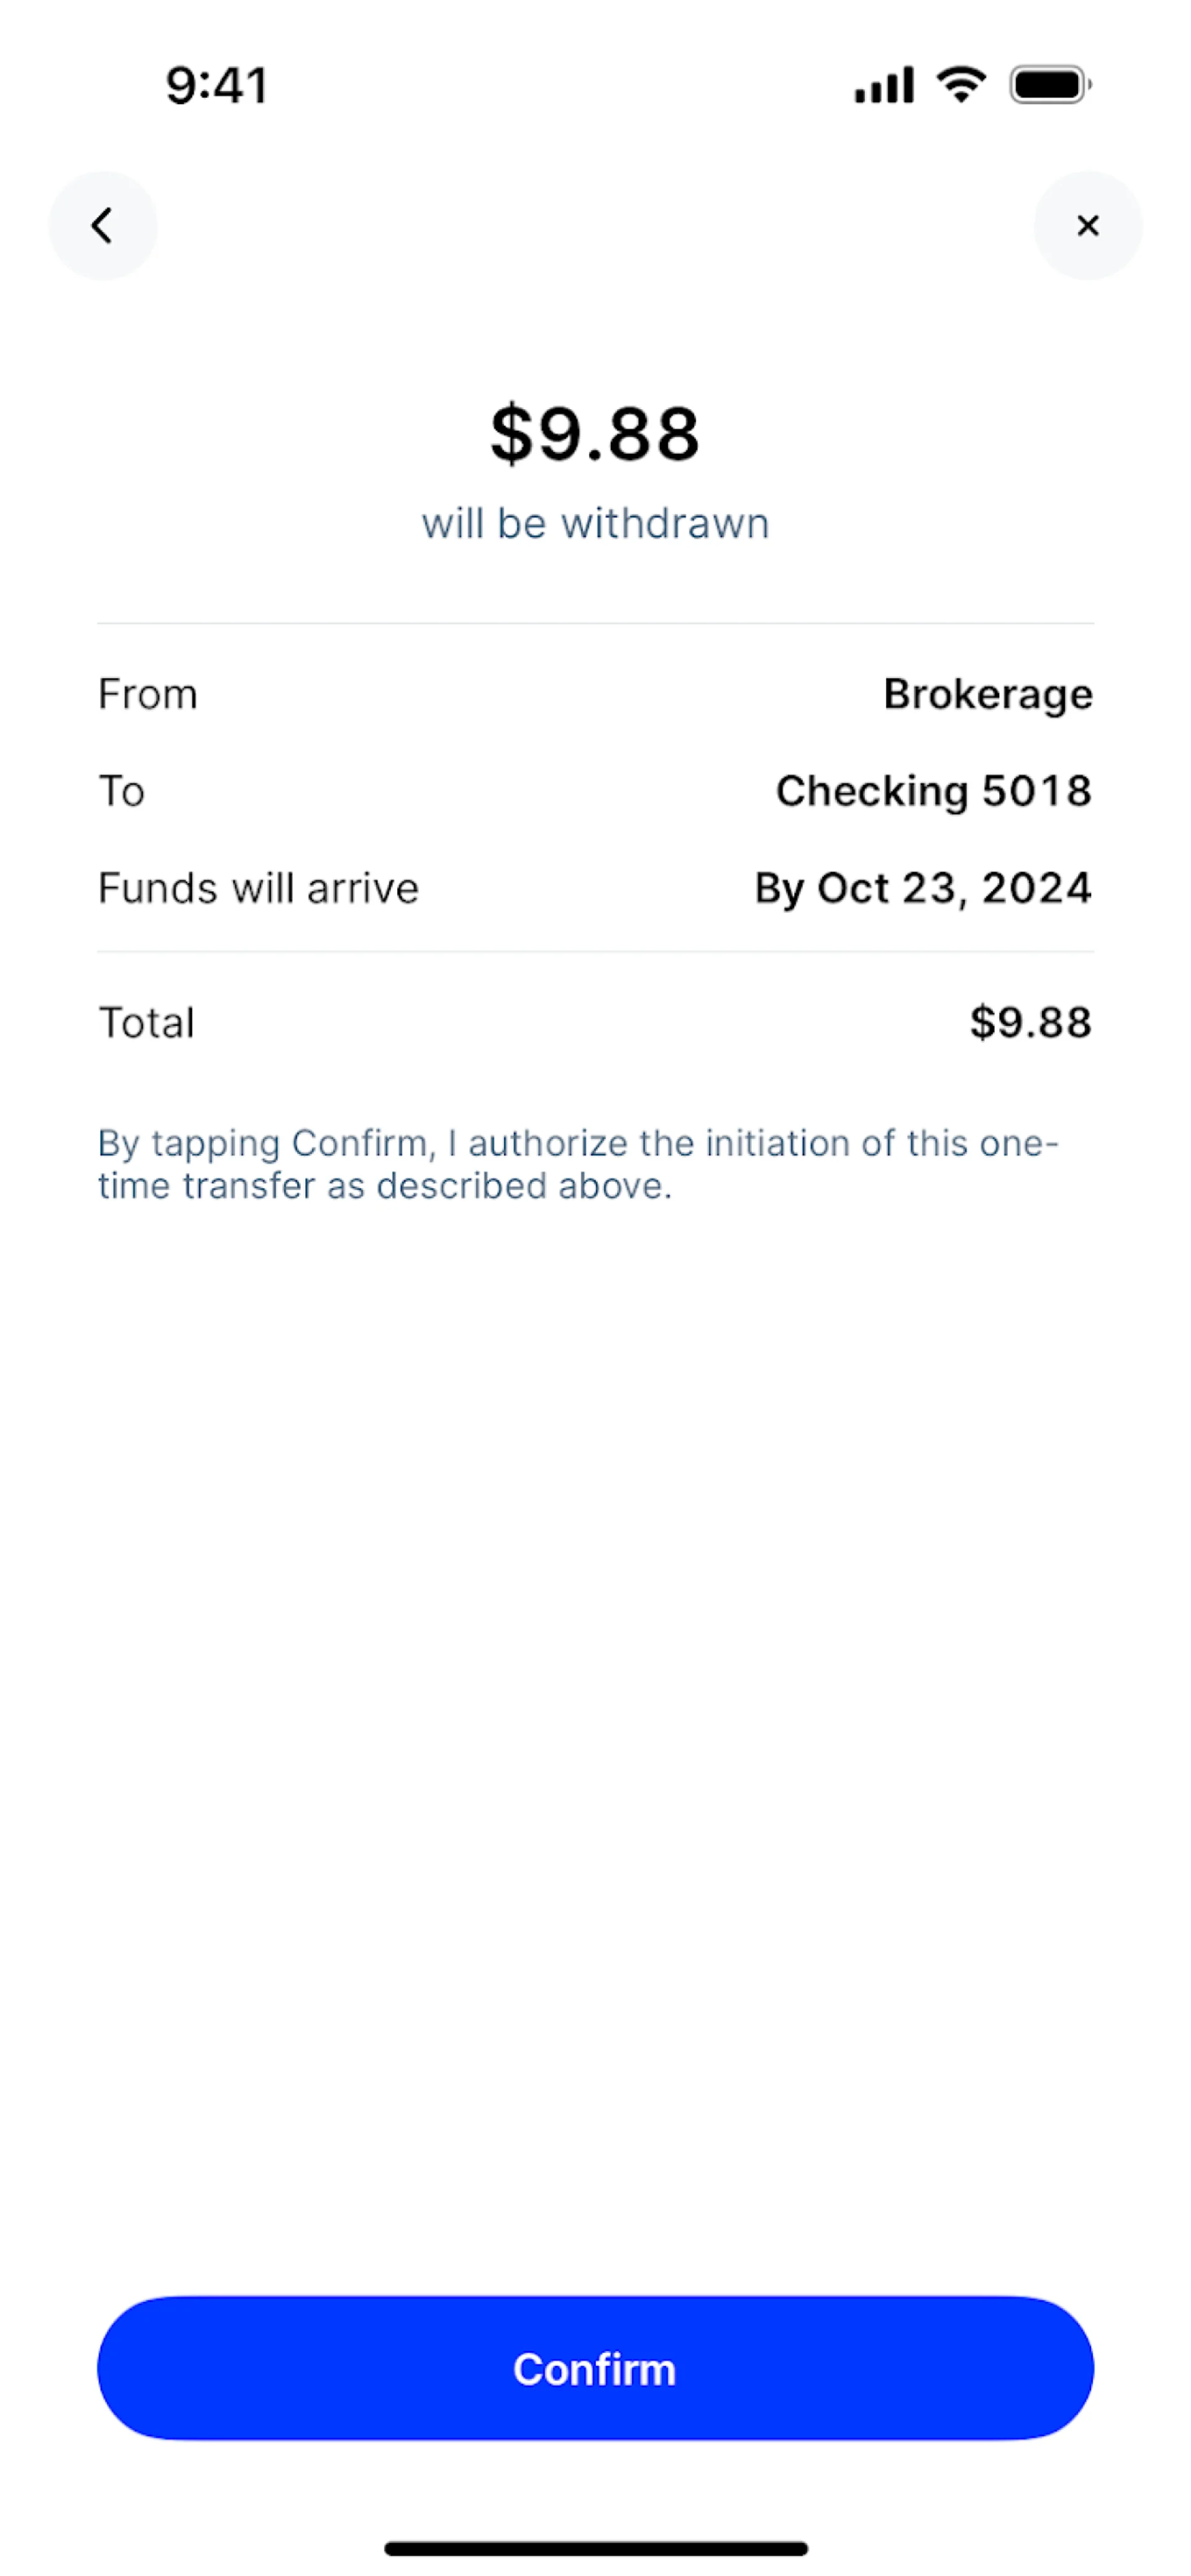1191x2576 pixels.
Task: Tap the home indicator bar
Action: click(595, 2548)
